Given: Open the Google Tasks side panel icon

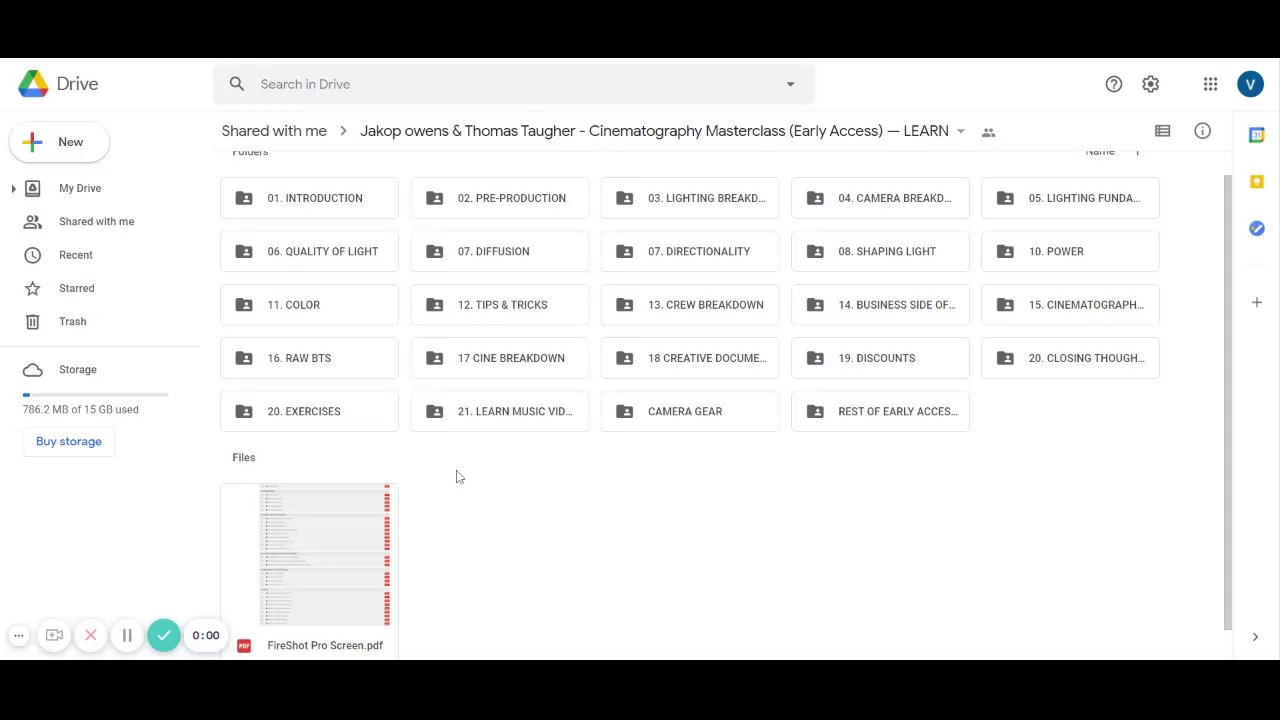Looking at the screenshot, I should click(1257, 229).
